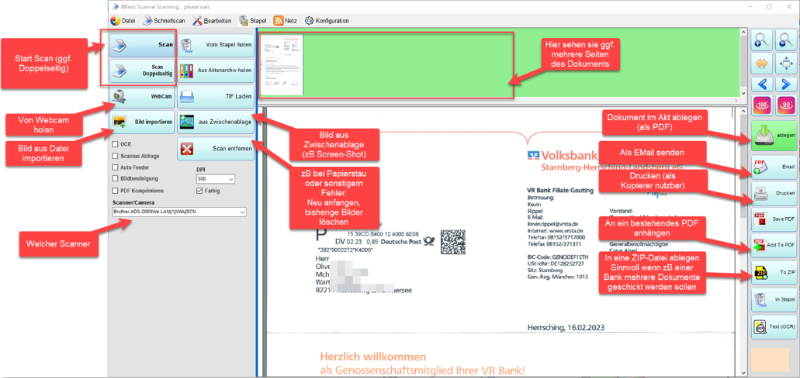
Task: Toggle the Auto Feeder checkbox
Action: point(115,167)
